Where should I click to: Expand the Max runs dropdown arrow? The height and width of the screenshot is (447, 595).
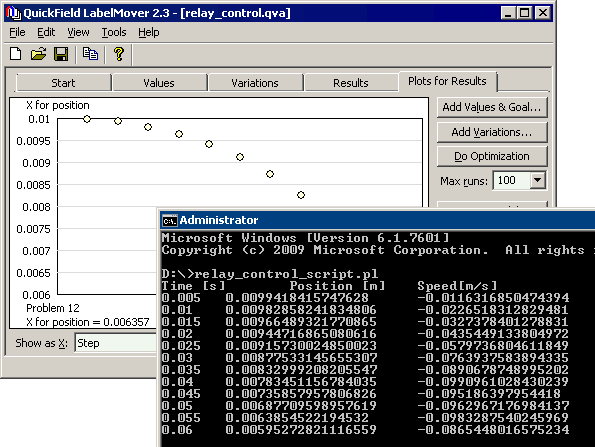pos(537,180)
